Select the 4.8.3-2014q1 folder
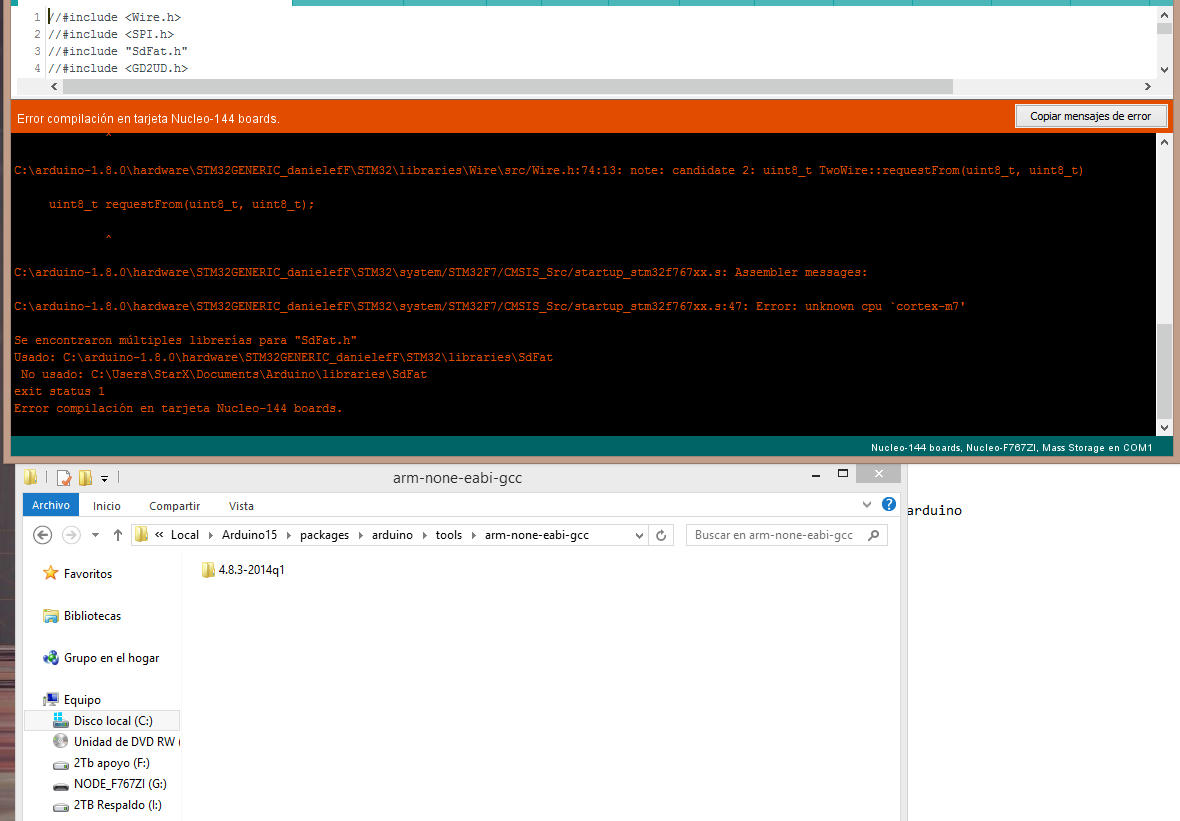 tap(243, 570)
